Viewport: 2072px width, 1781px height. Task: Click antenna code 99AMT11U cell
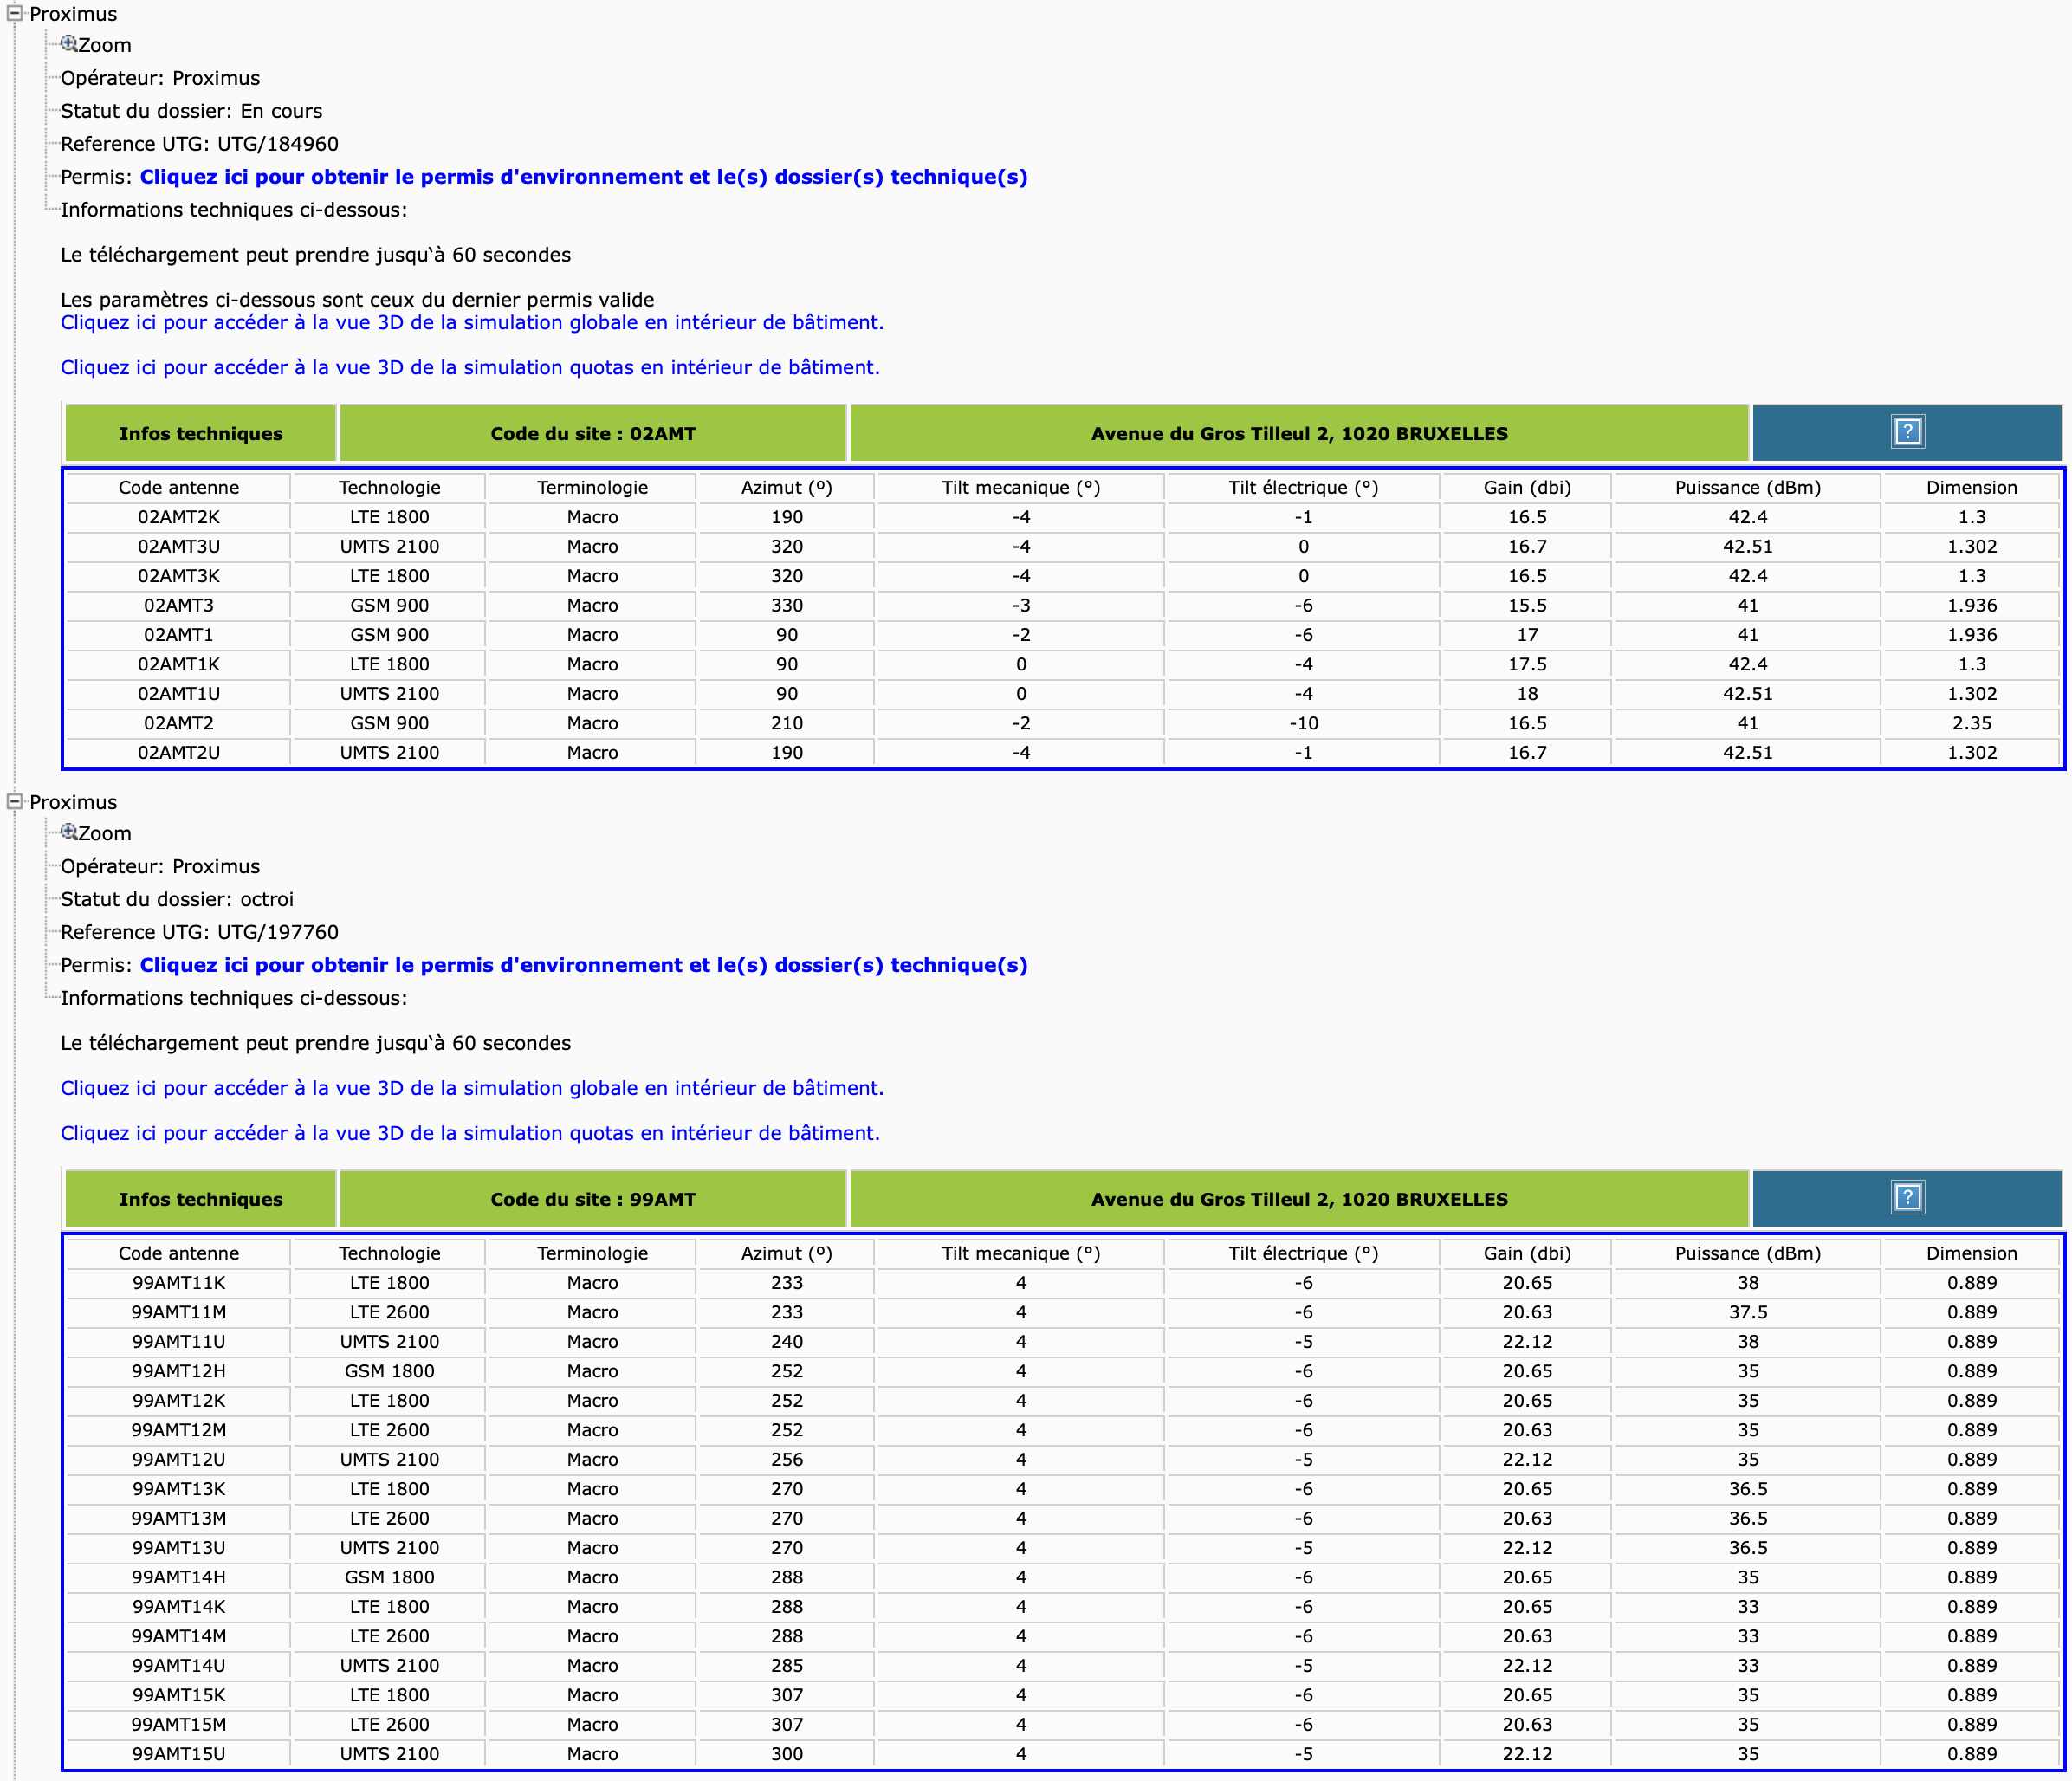coord(179,1342)
